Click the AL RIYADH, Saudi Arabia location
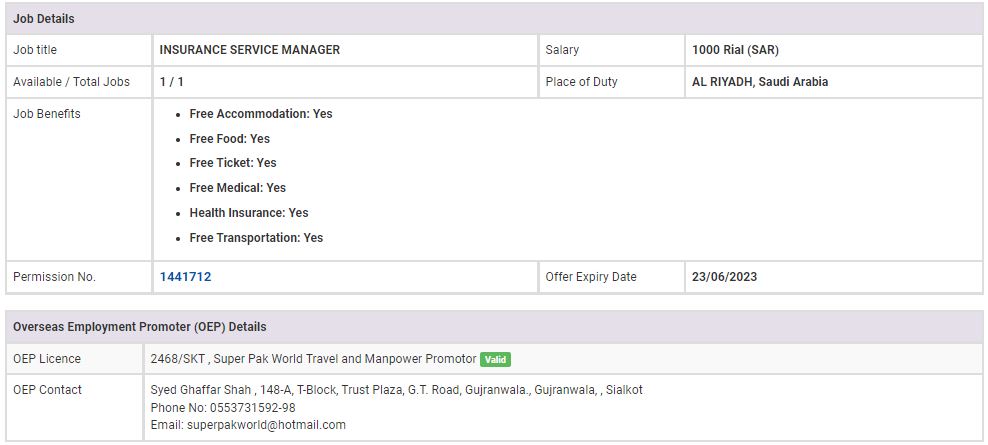 click(x=760, y=82)
